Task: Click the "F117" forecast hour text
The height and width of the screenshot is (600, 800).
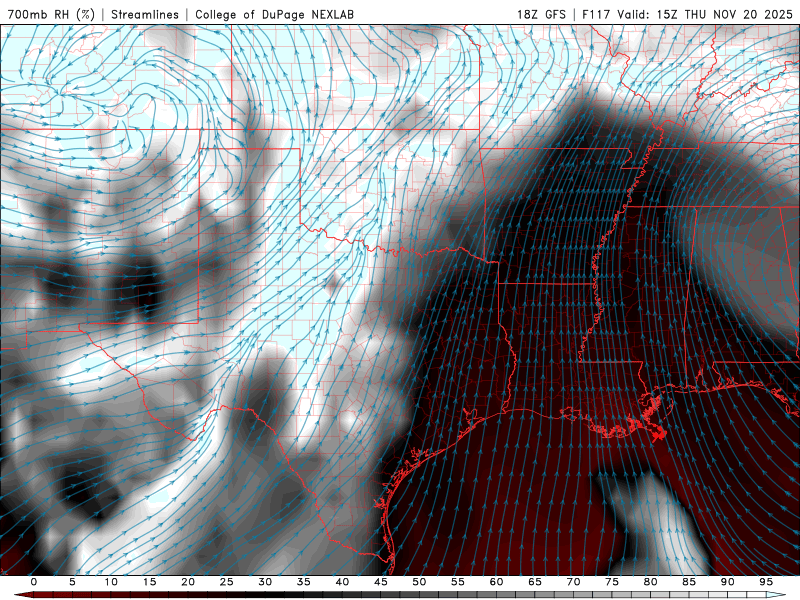Action: point(597,14)
